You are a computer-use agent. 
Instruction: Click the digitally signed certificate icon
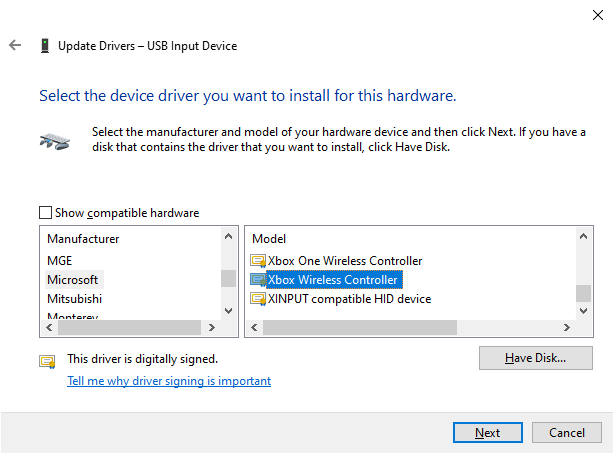47,361
